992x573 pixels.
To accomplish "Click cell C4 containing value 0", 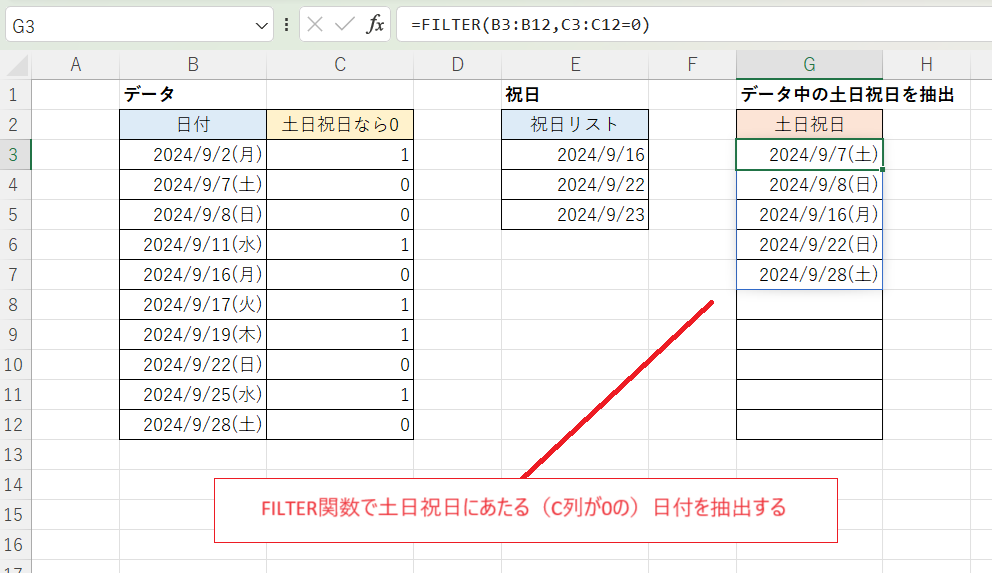I will [340, 185].
